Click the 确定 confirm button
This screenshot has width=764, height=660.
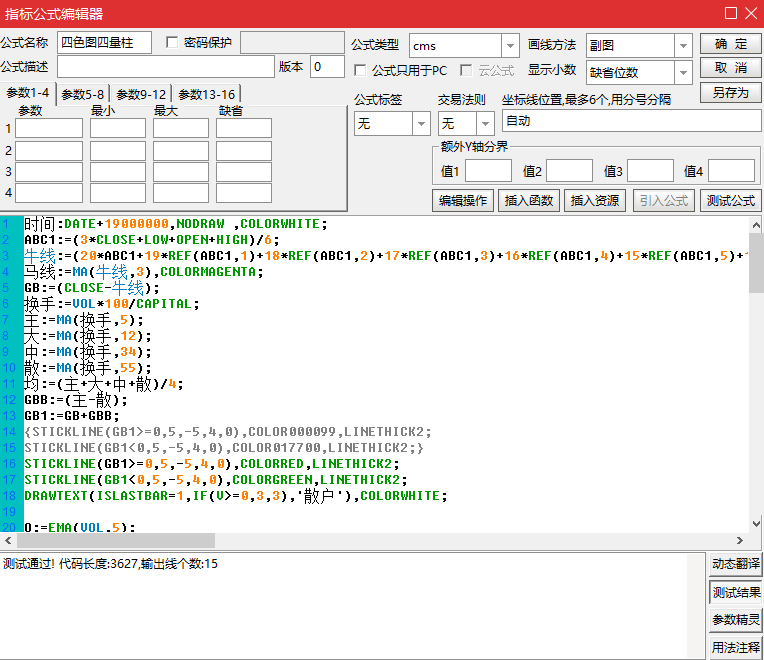[730, 44]
